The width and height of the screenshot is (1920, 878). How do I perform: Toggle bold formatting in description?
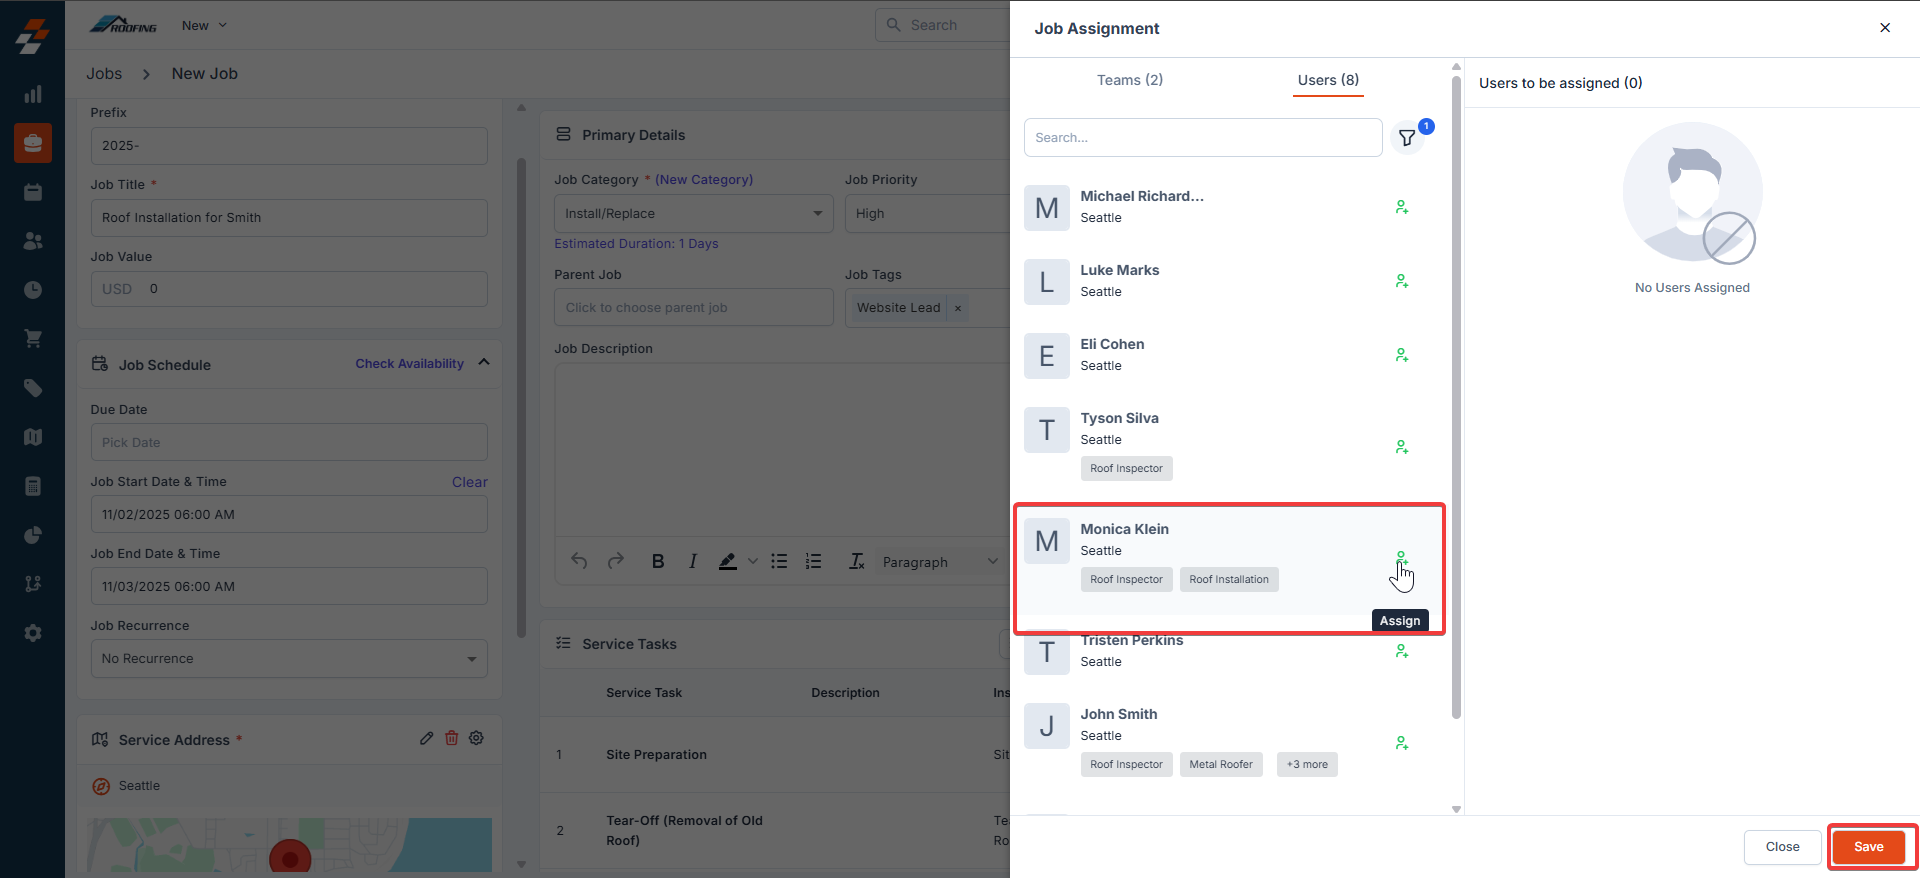(658, 562)
